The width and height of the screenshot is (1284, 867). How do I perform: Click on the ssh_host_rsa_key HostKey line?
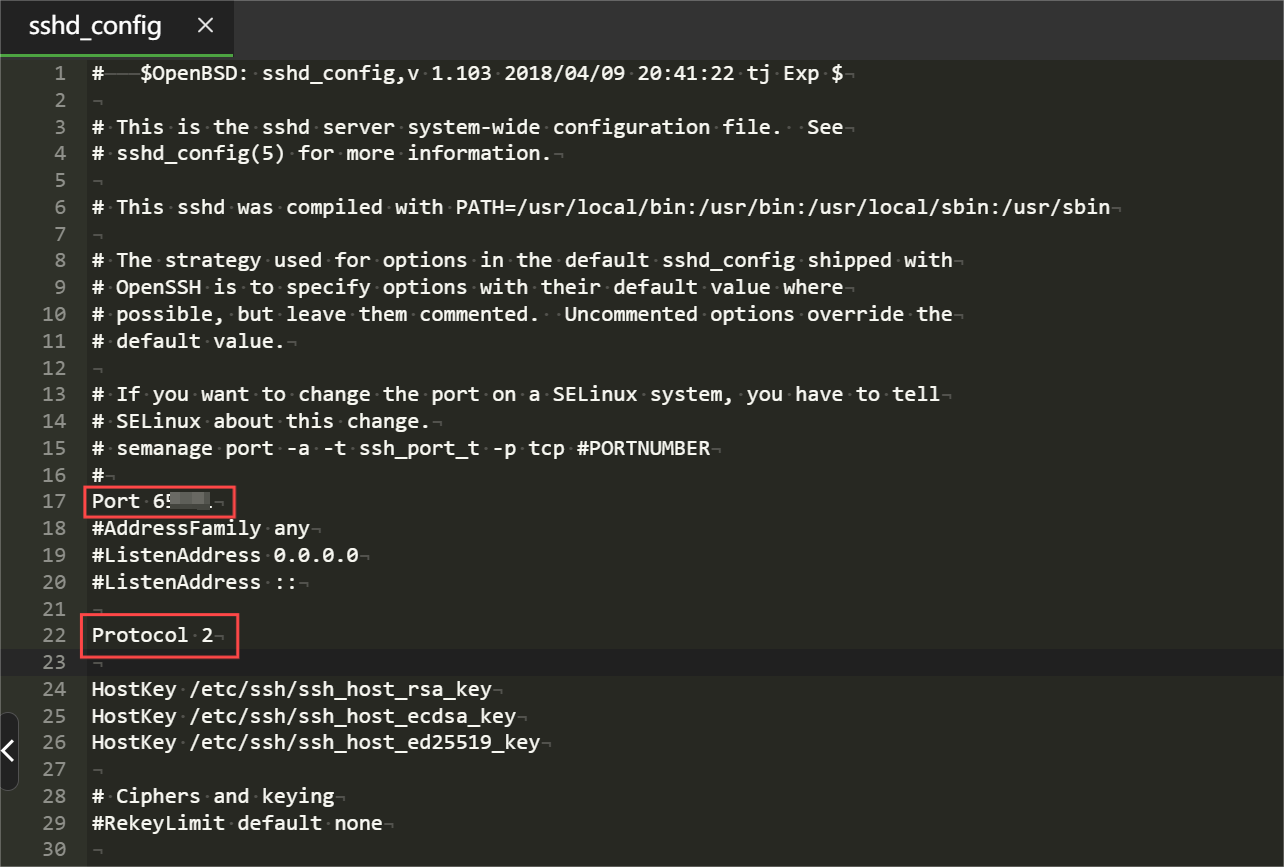(291, 689)
